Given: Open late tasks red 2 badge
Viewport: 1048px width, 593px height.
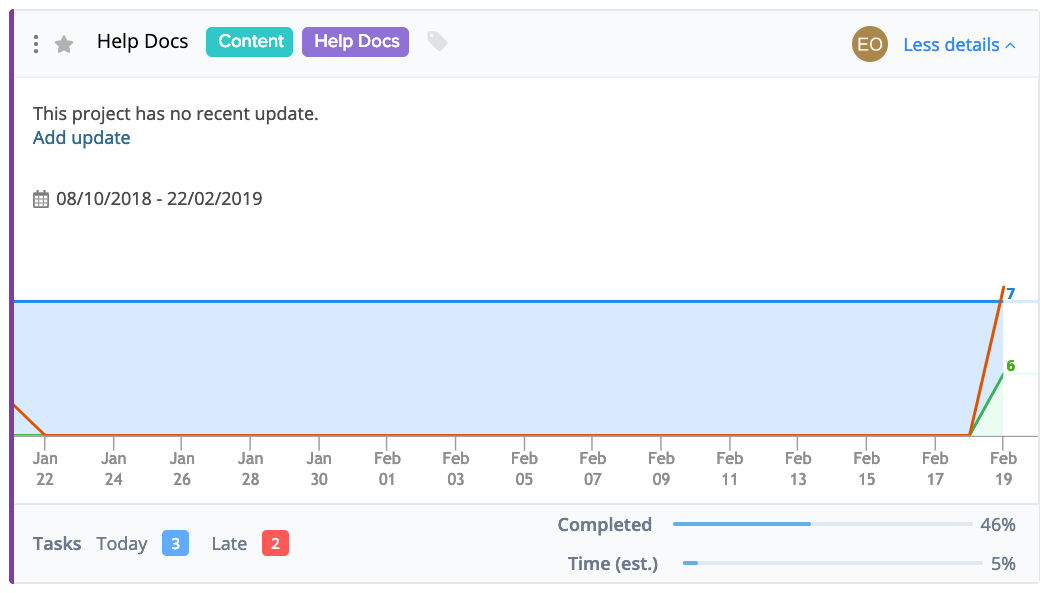Looking at the screenshot, I should 275,544.
